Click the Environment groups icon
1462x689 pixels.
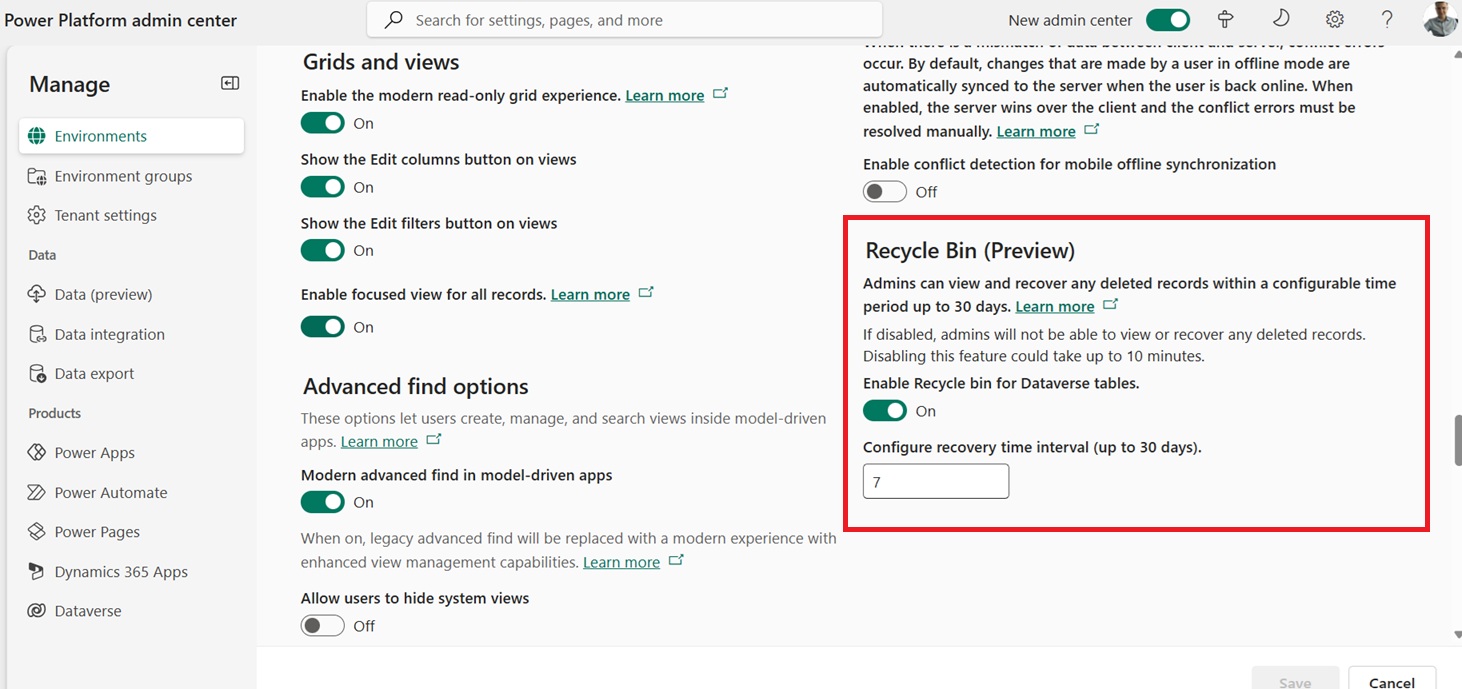[x=37, y=176]
